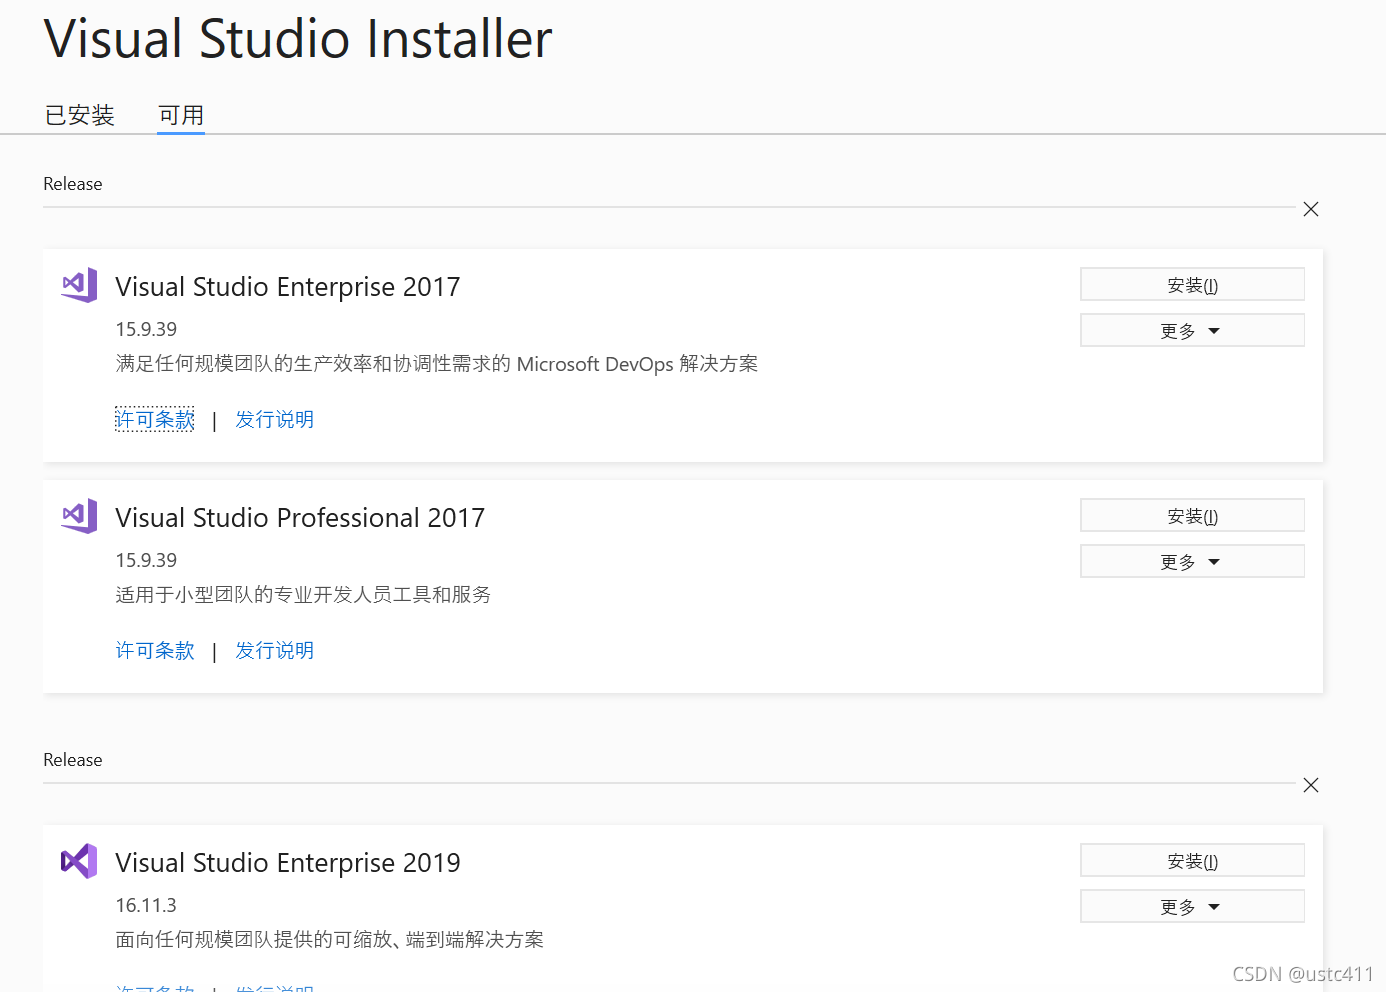Dismiss the second Release section with its X

[x=1311, y=785]
